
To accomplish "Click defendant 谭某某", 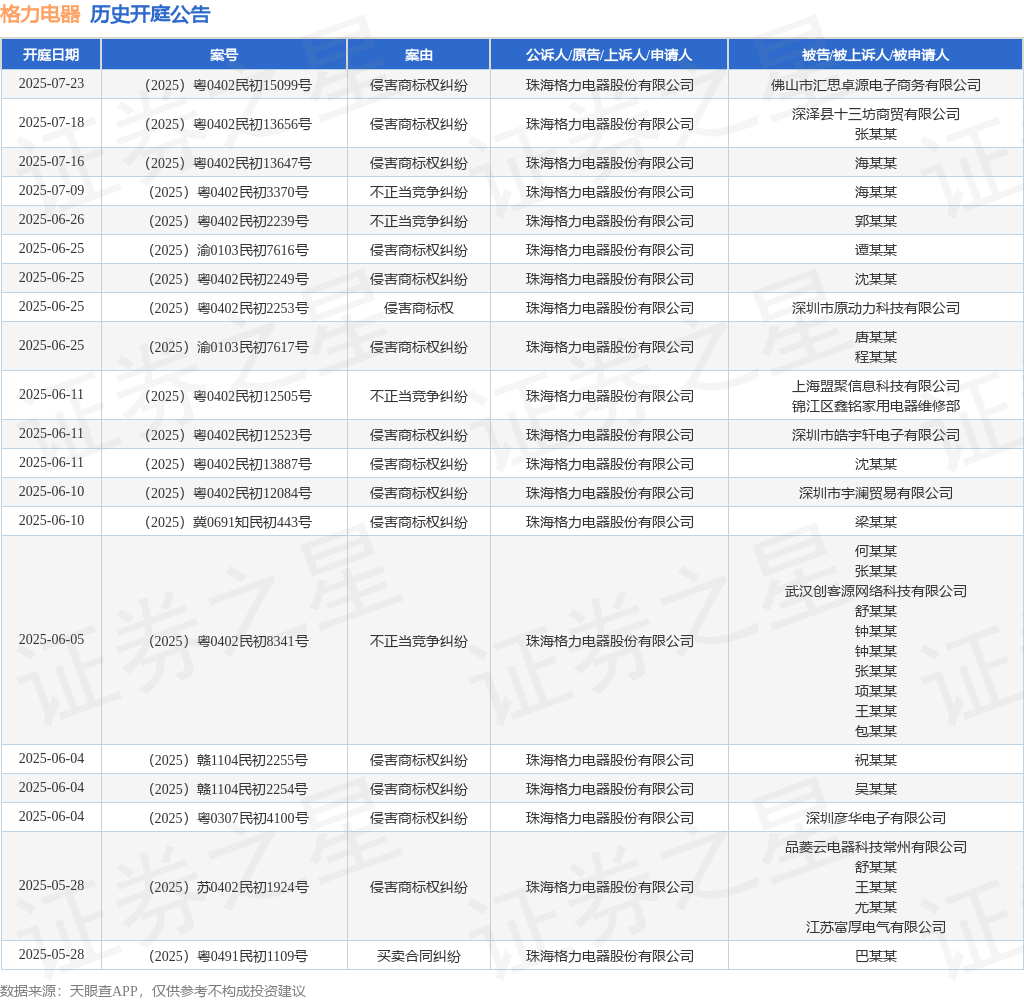I will point(876,250).
